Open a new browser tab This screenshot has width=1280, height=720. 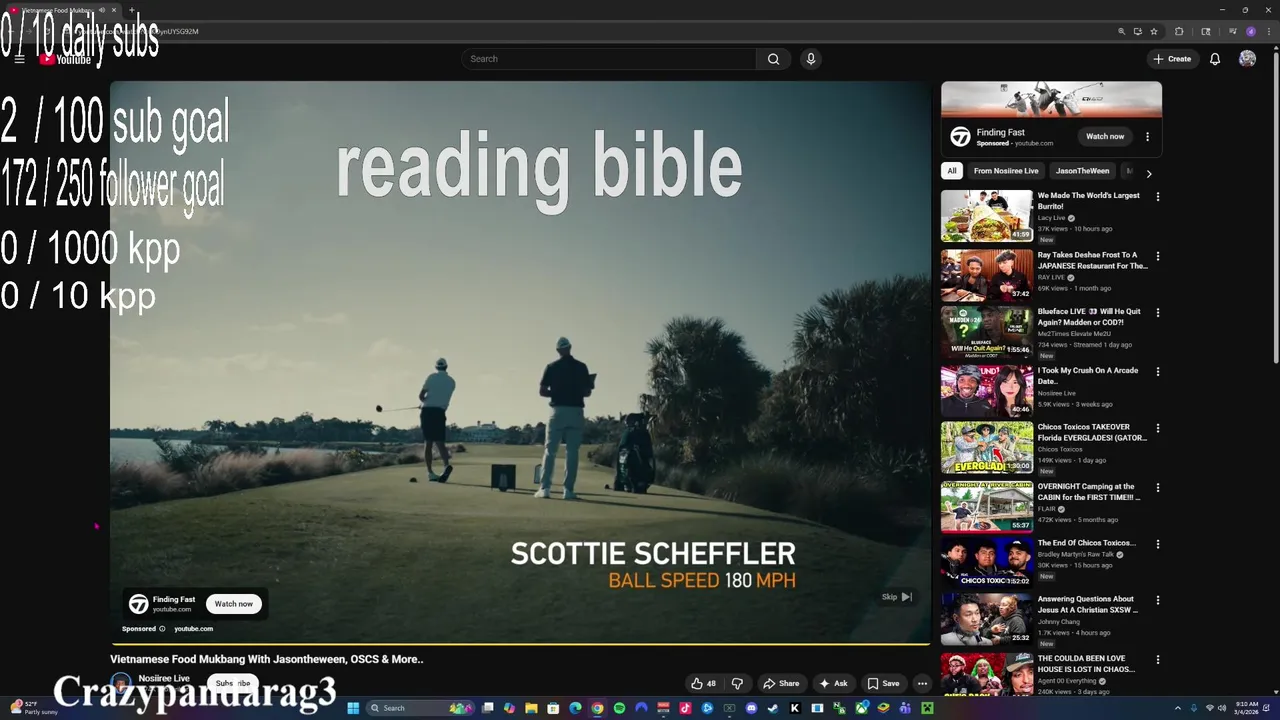point(131,10)
